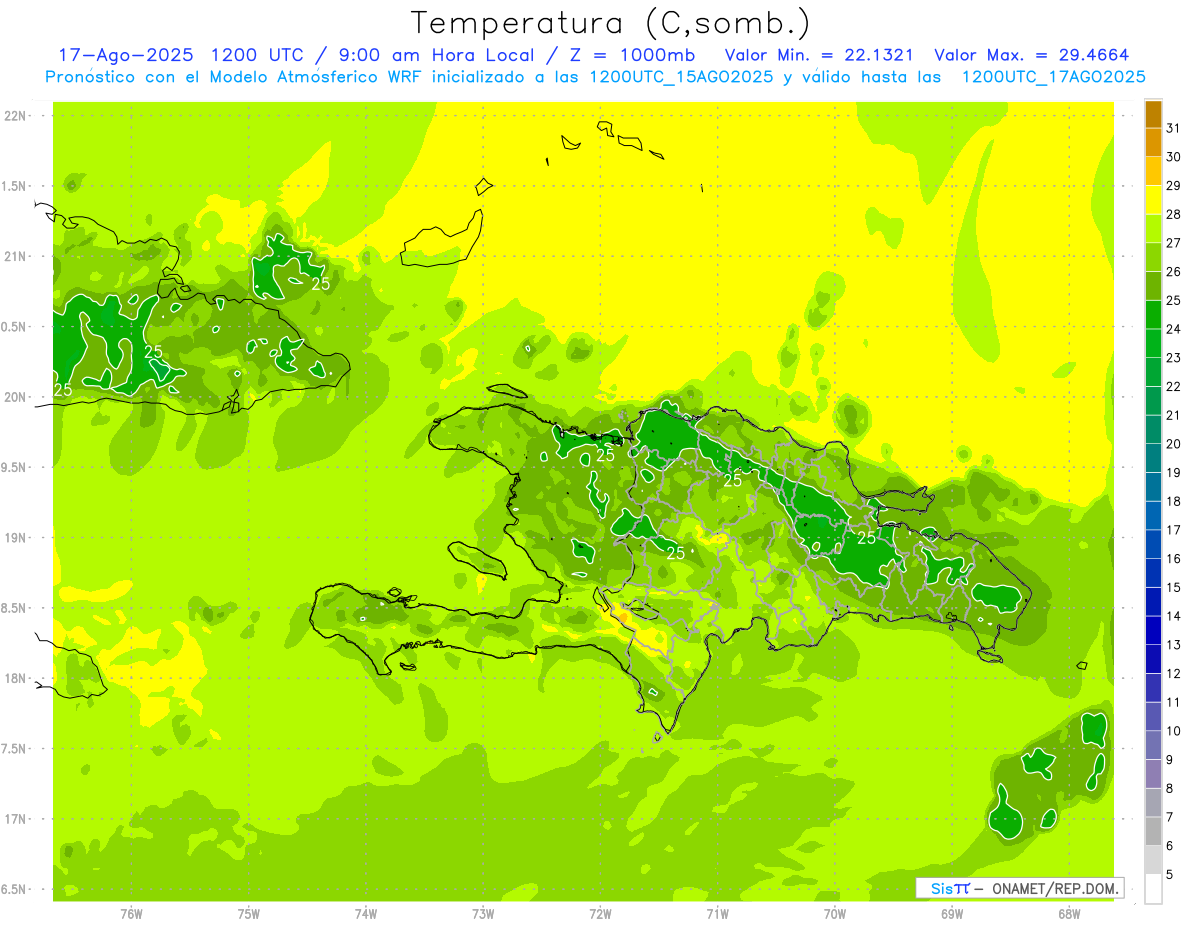Click "Valor Min. = 22.1321" value
Screen dimensions: 1200x927
[x=819, y=55]
